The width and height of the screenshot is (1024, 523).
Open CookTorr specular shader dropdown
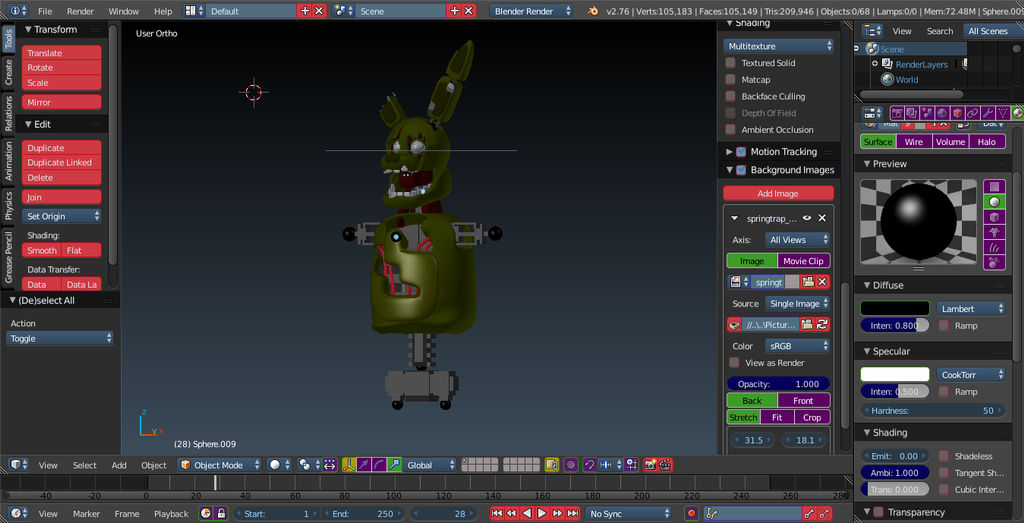click(x=971, y=375)
